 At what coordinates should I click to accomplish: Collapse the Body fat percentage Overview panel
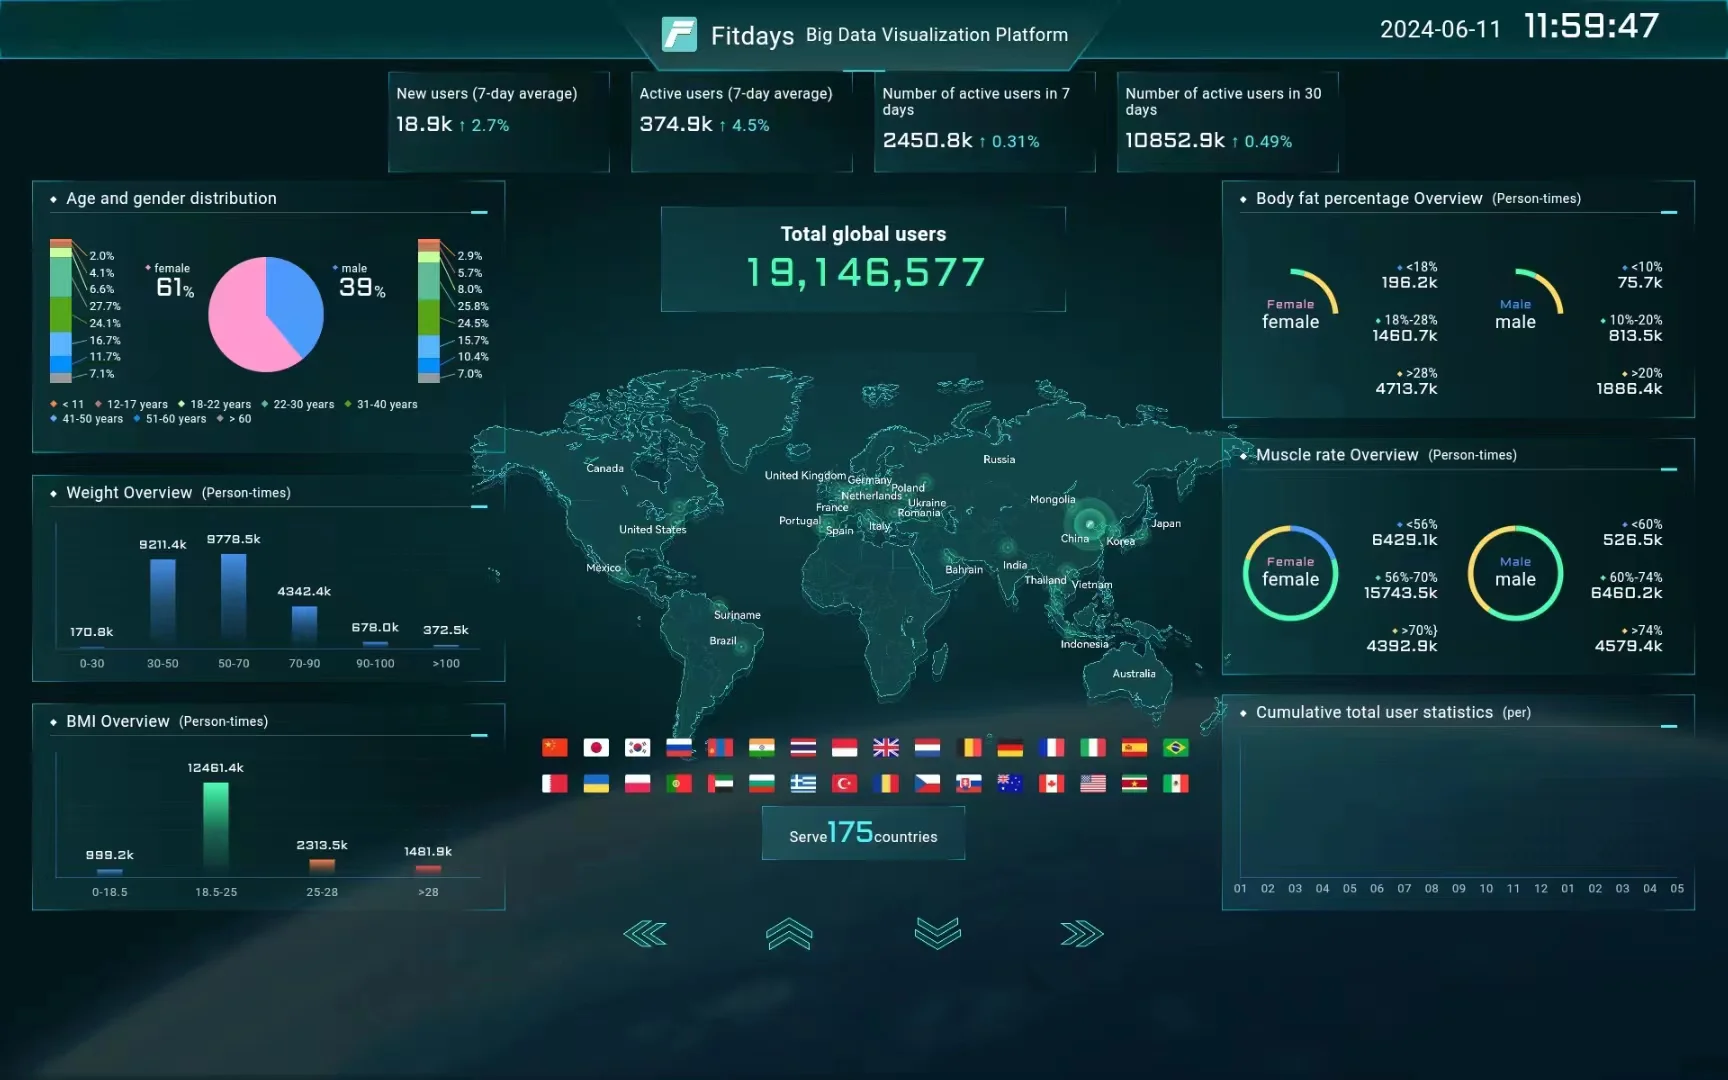pos(1668,213)
